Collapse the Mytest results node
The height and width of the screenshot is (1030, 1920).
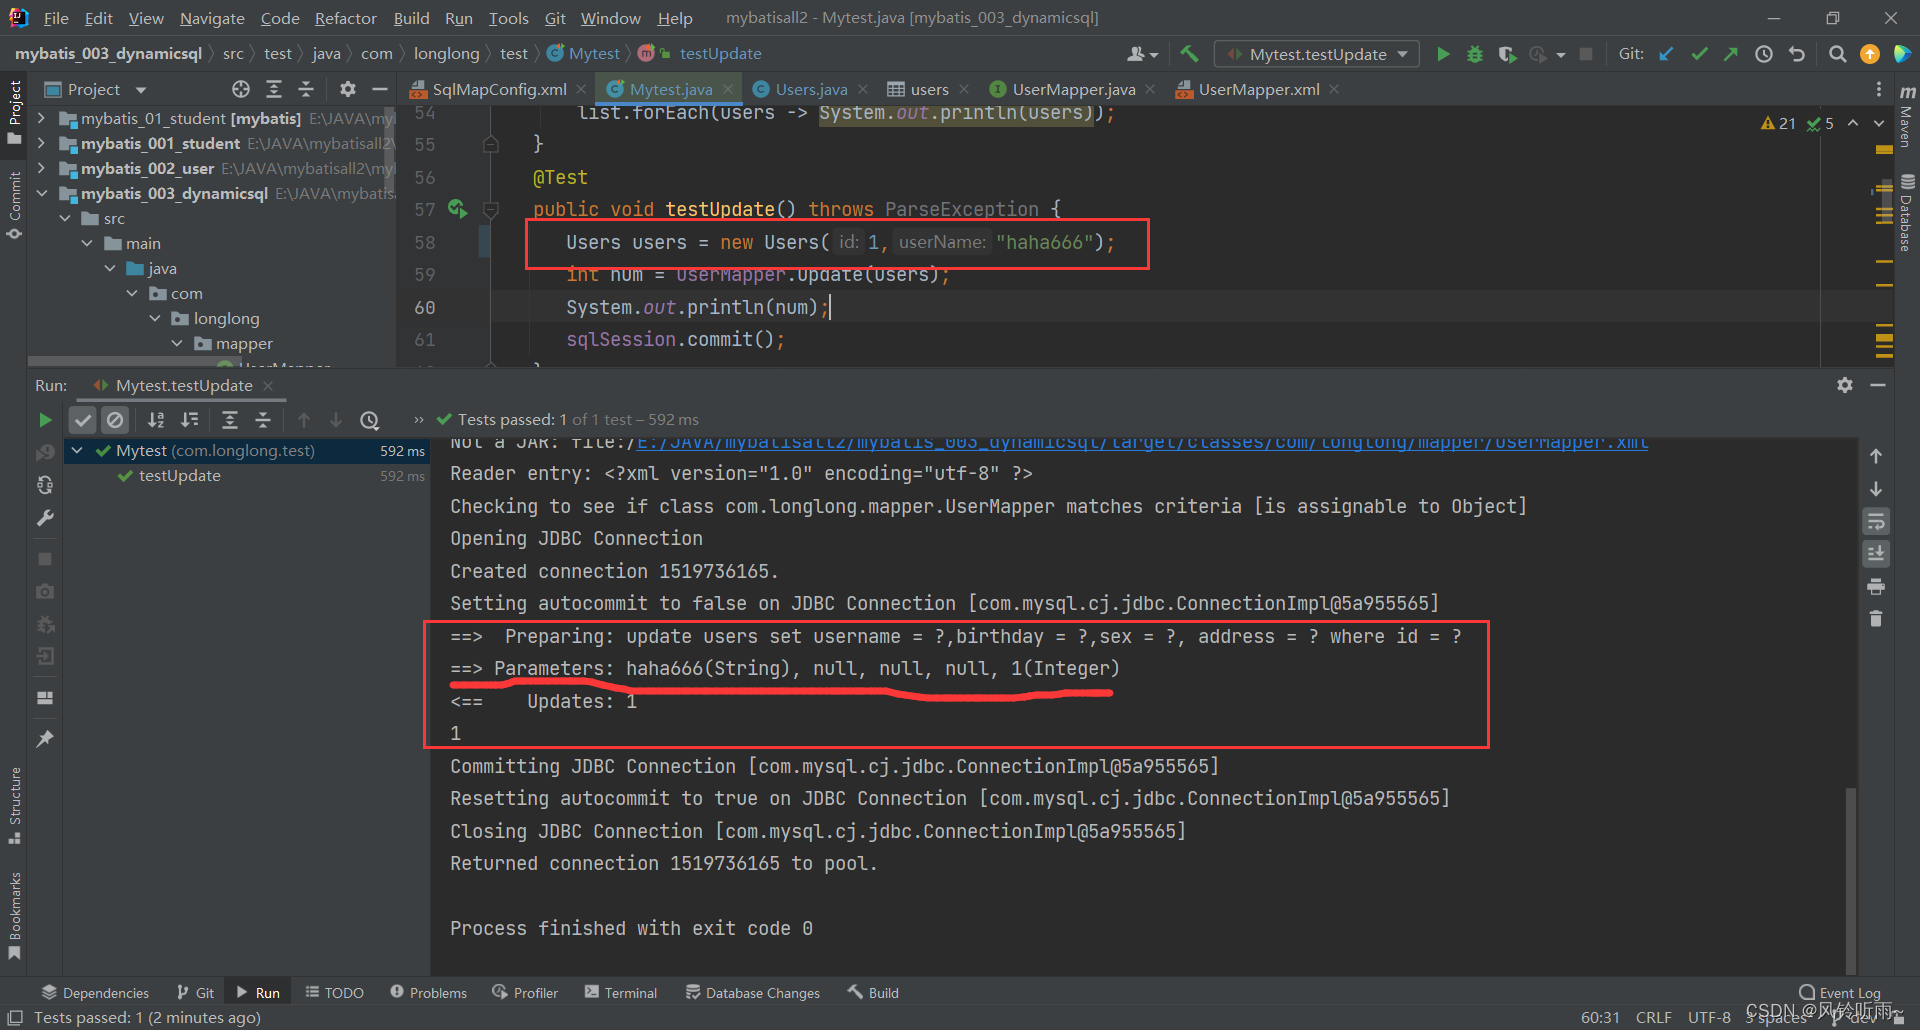[x=77, y=451]
